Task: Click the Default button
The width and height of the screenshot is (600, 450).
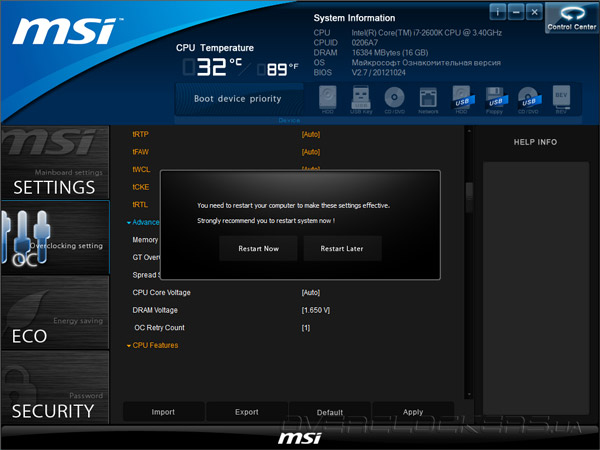Action: click(x=330, y=412)
